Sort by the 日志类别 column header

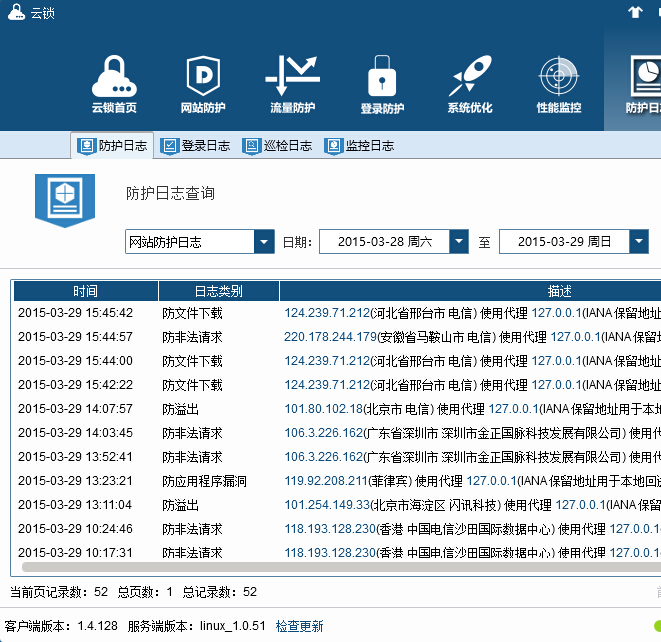[218, 291]
